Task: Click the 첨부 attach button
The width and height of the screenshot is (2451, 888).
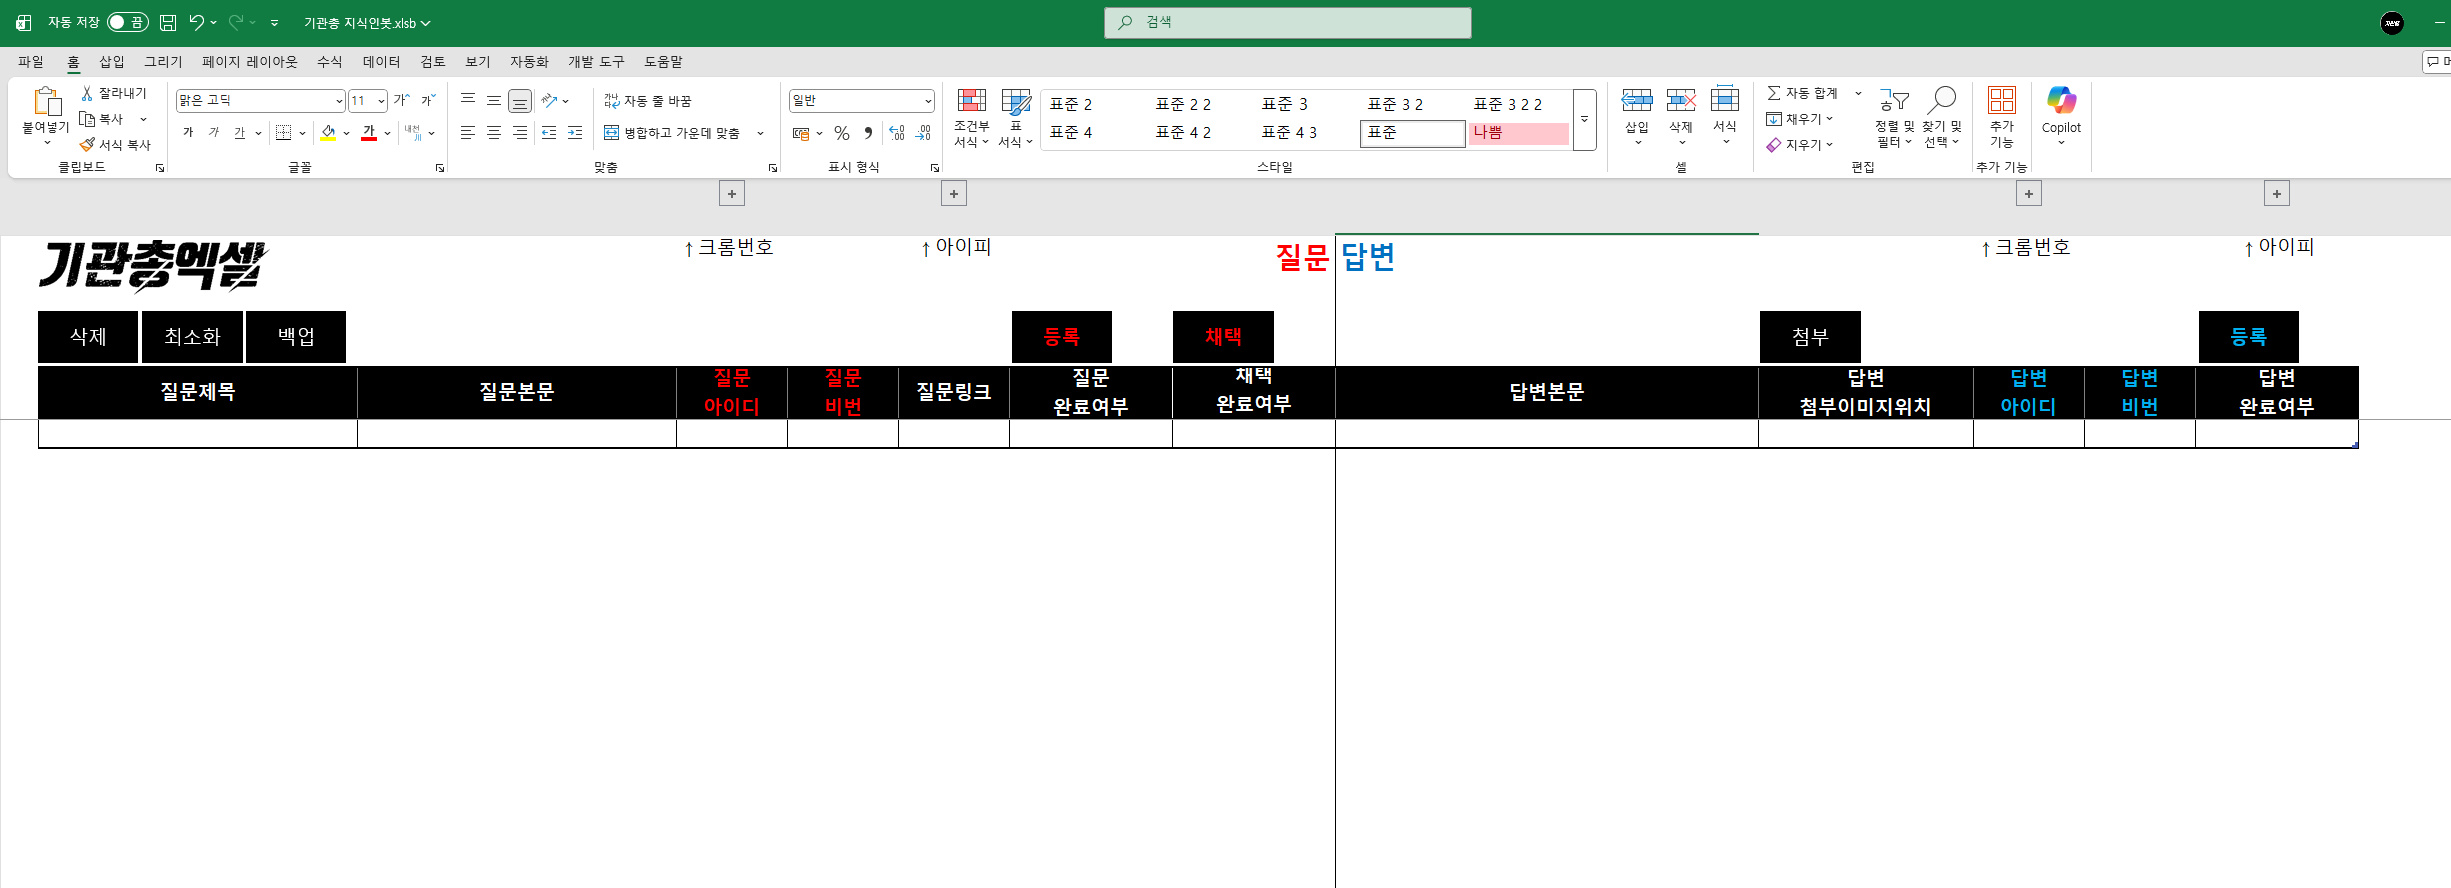Action: [x=1810, y=337]
